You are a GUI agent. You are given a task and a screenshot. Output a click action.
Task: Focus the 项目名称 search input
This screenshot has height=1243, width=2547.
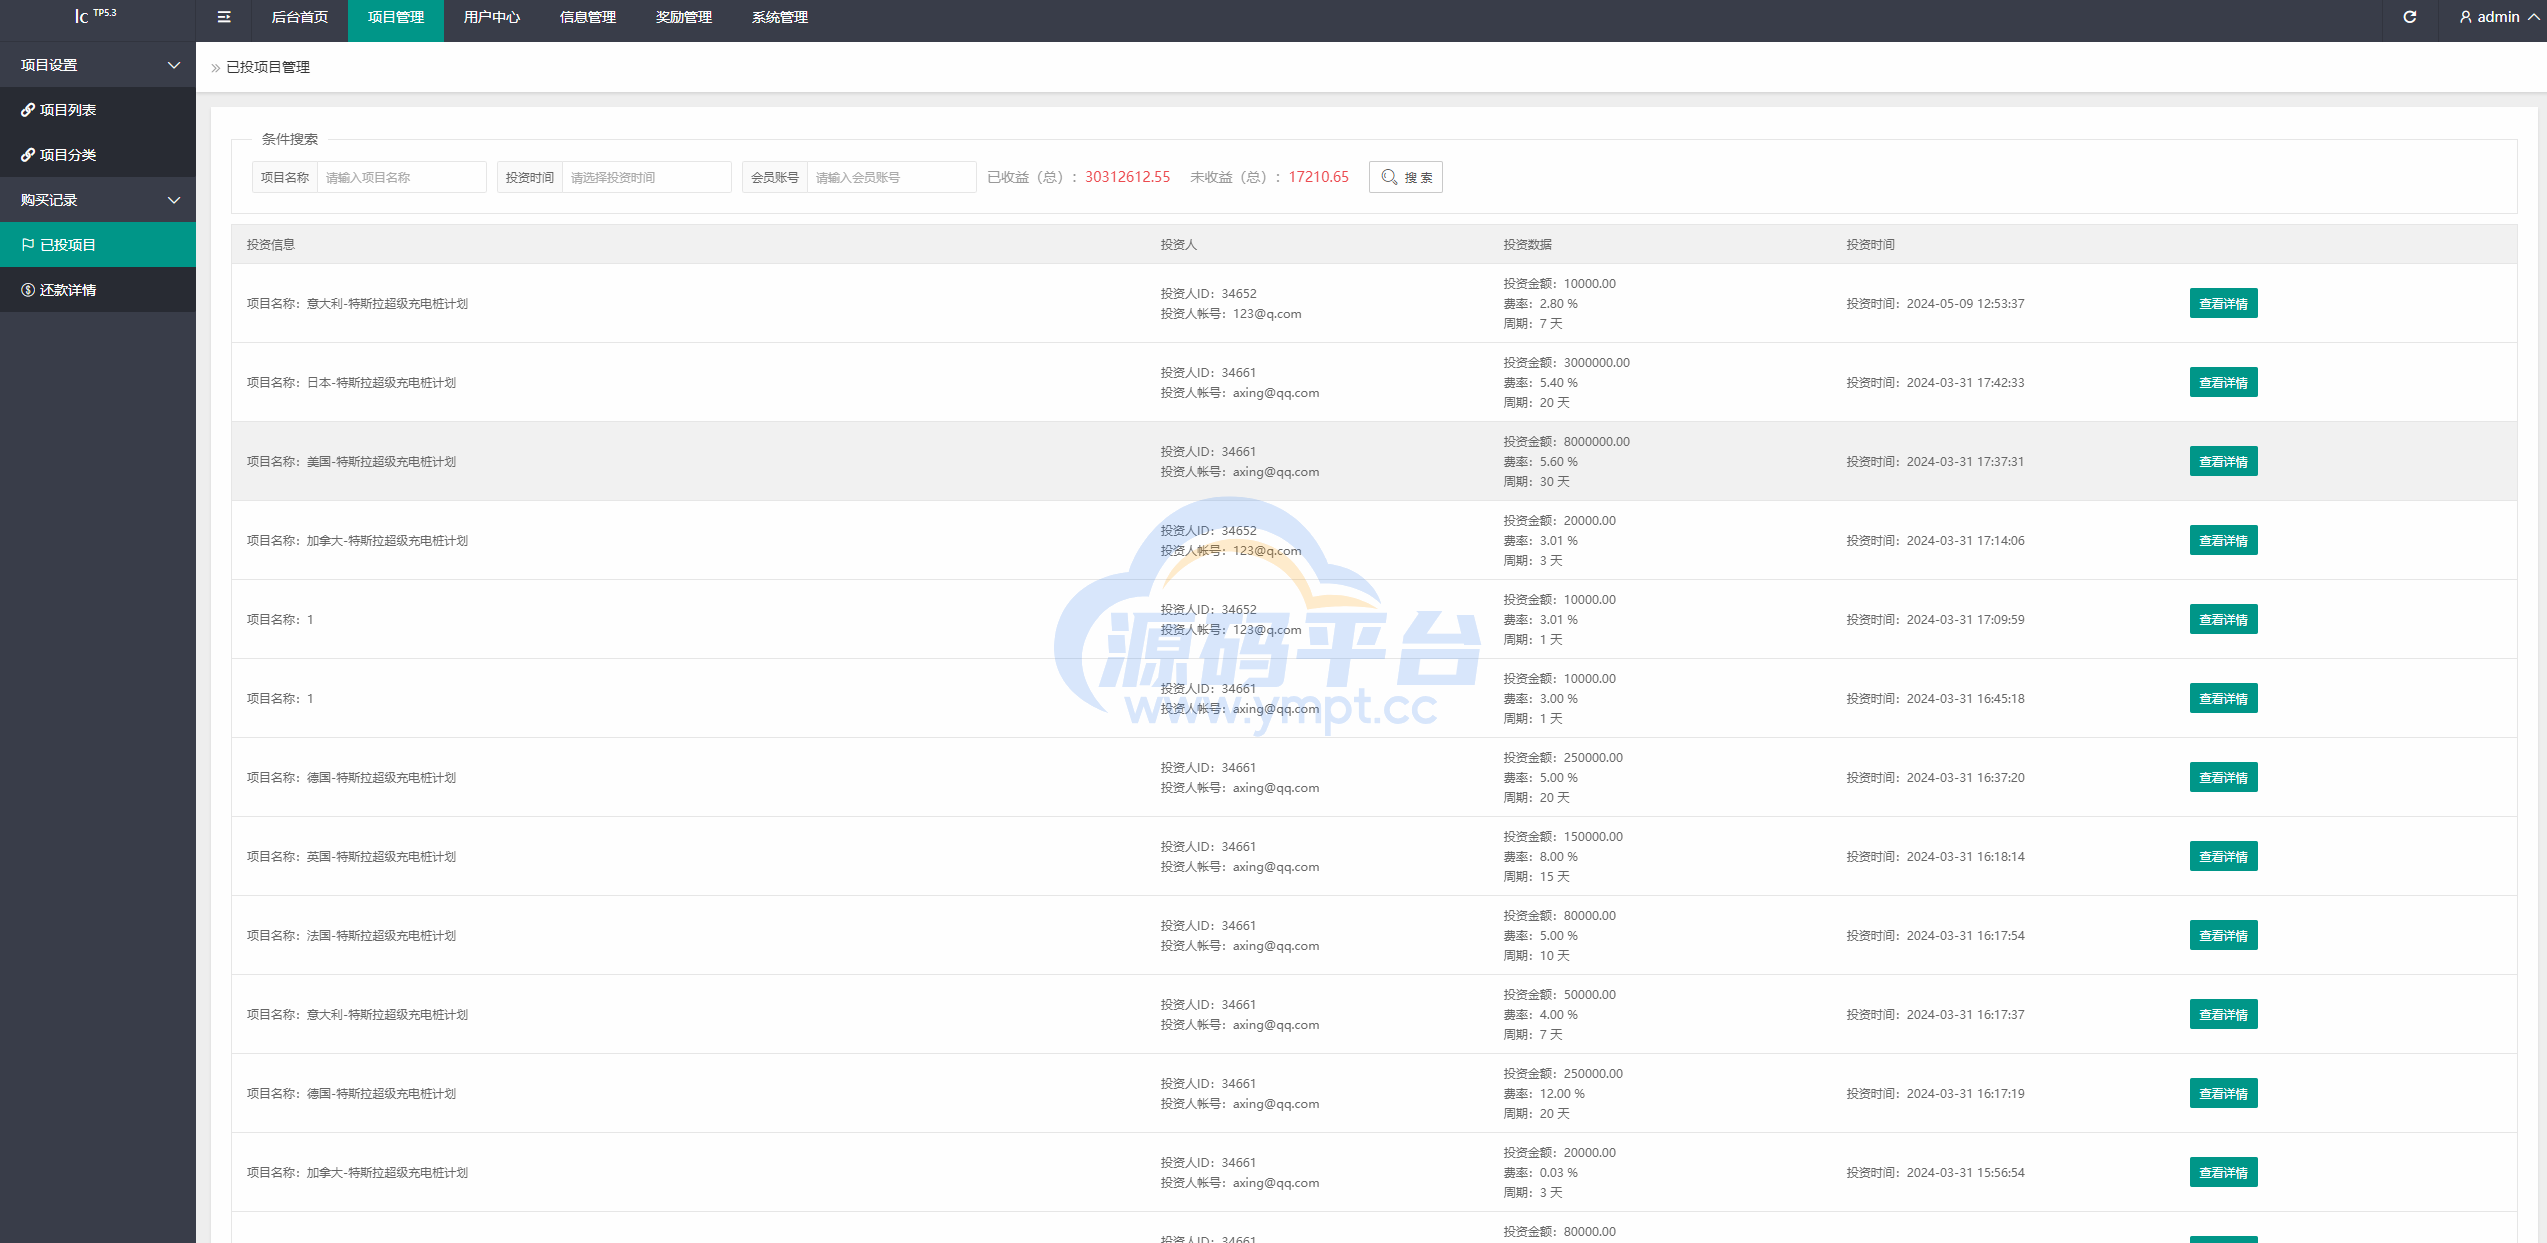401,177
